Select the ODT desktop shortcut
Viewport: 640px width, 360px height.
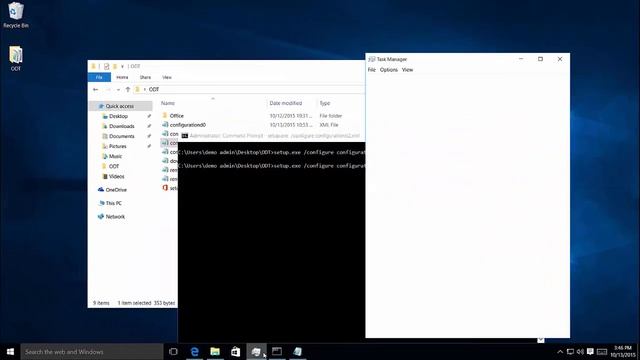16,59
